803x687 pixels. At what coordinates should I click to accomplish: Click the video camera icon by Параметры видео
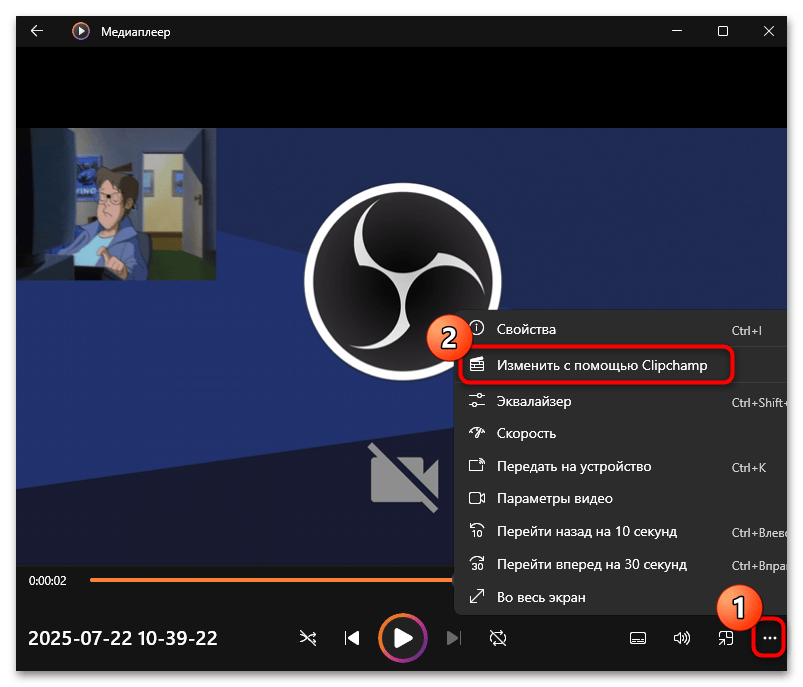pos(477,498)
